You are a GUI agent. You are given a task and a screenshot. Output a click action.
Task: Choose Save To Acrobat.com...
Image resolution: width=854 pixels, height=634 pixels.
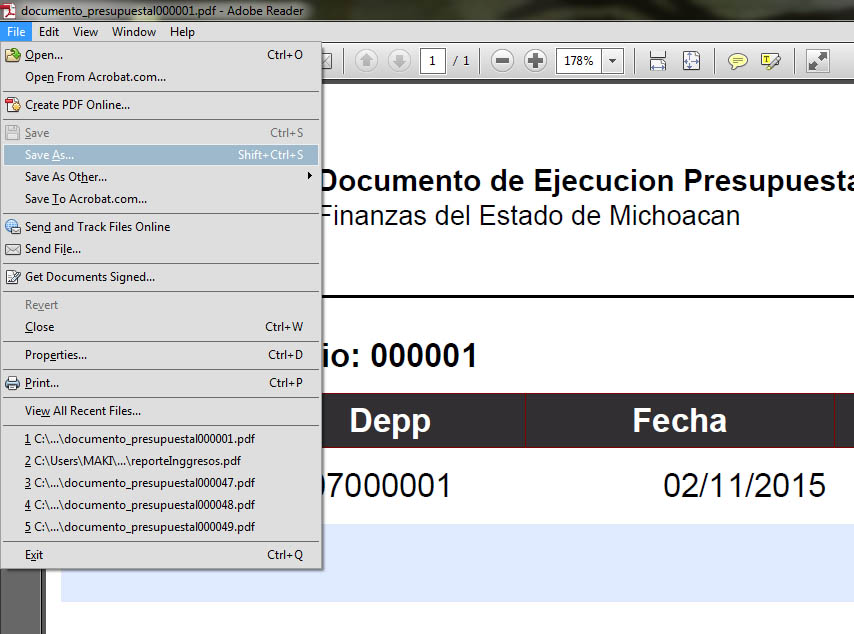161,199
